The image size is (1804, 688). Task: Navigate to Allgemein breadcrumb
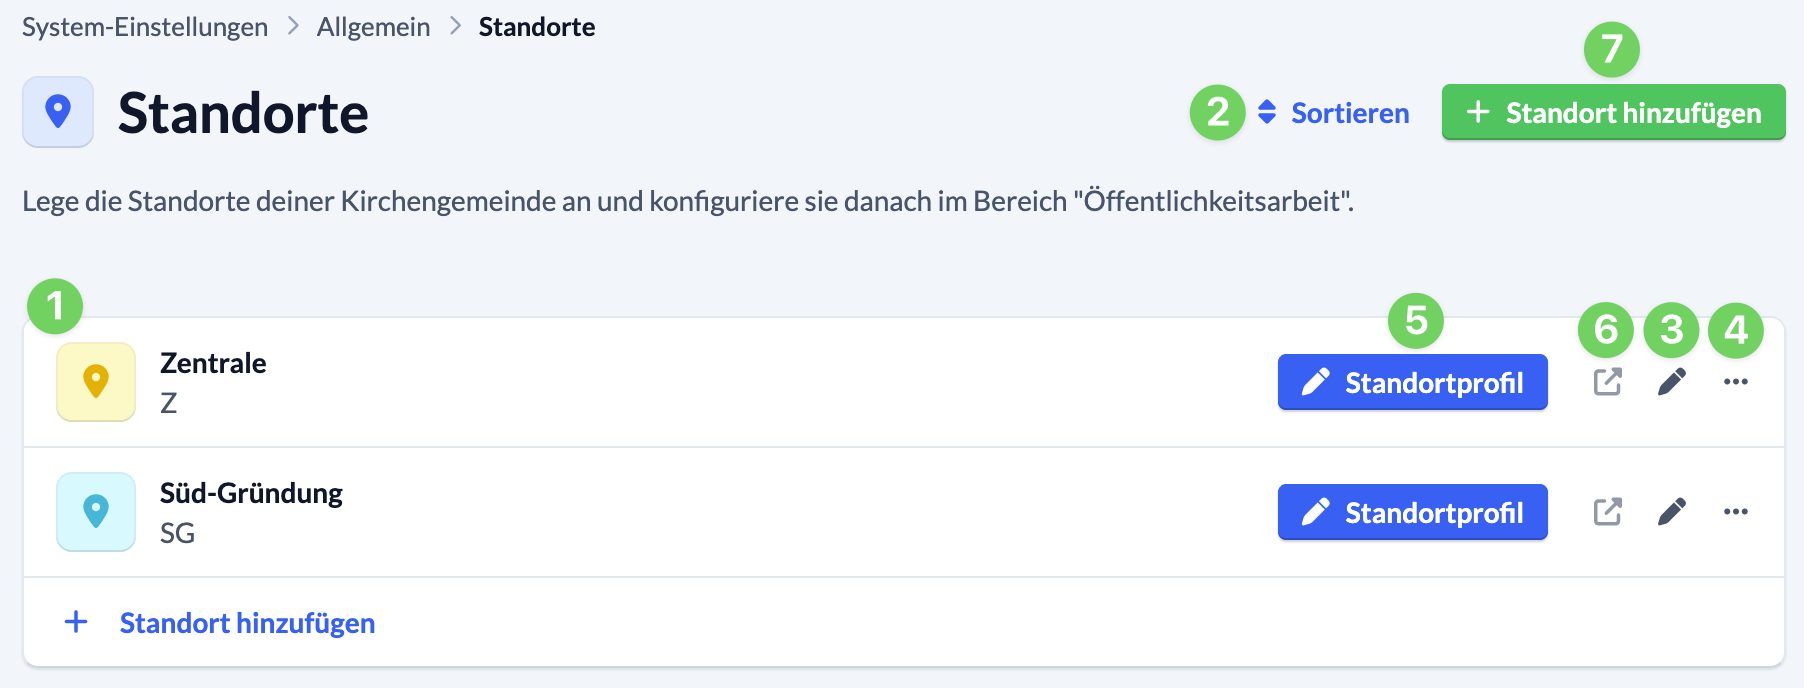[x=373, y=26]
